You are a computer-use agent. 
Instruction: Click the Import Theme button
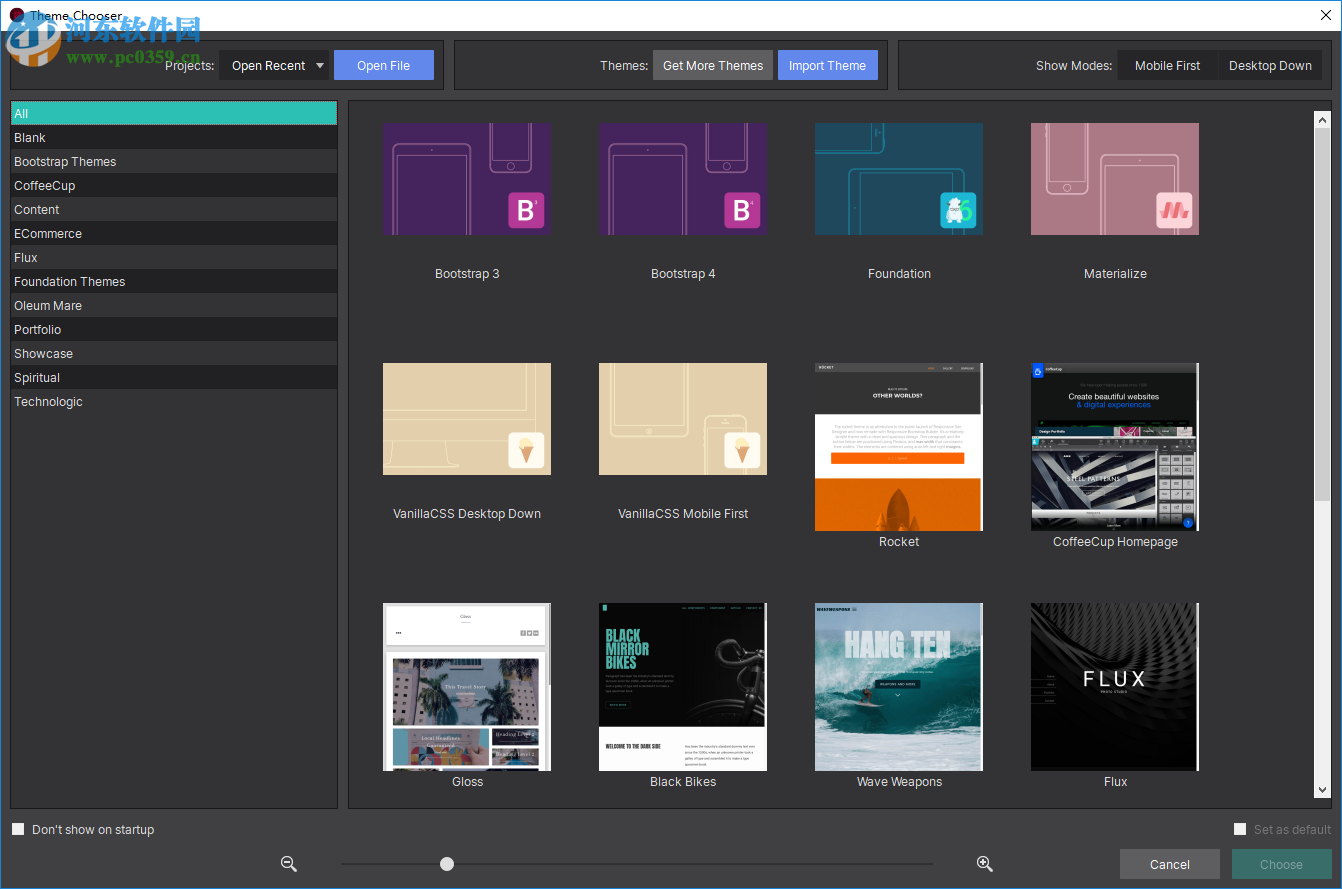coord(827,64)
